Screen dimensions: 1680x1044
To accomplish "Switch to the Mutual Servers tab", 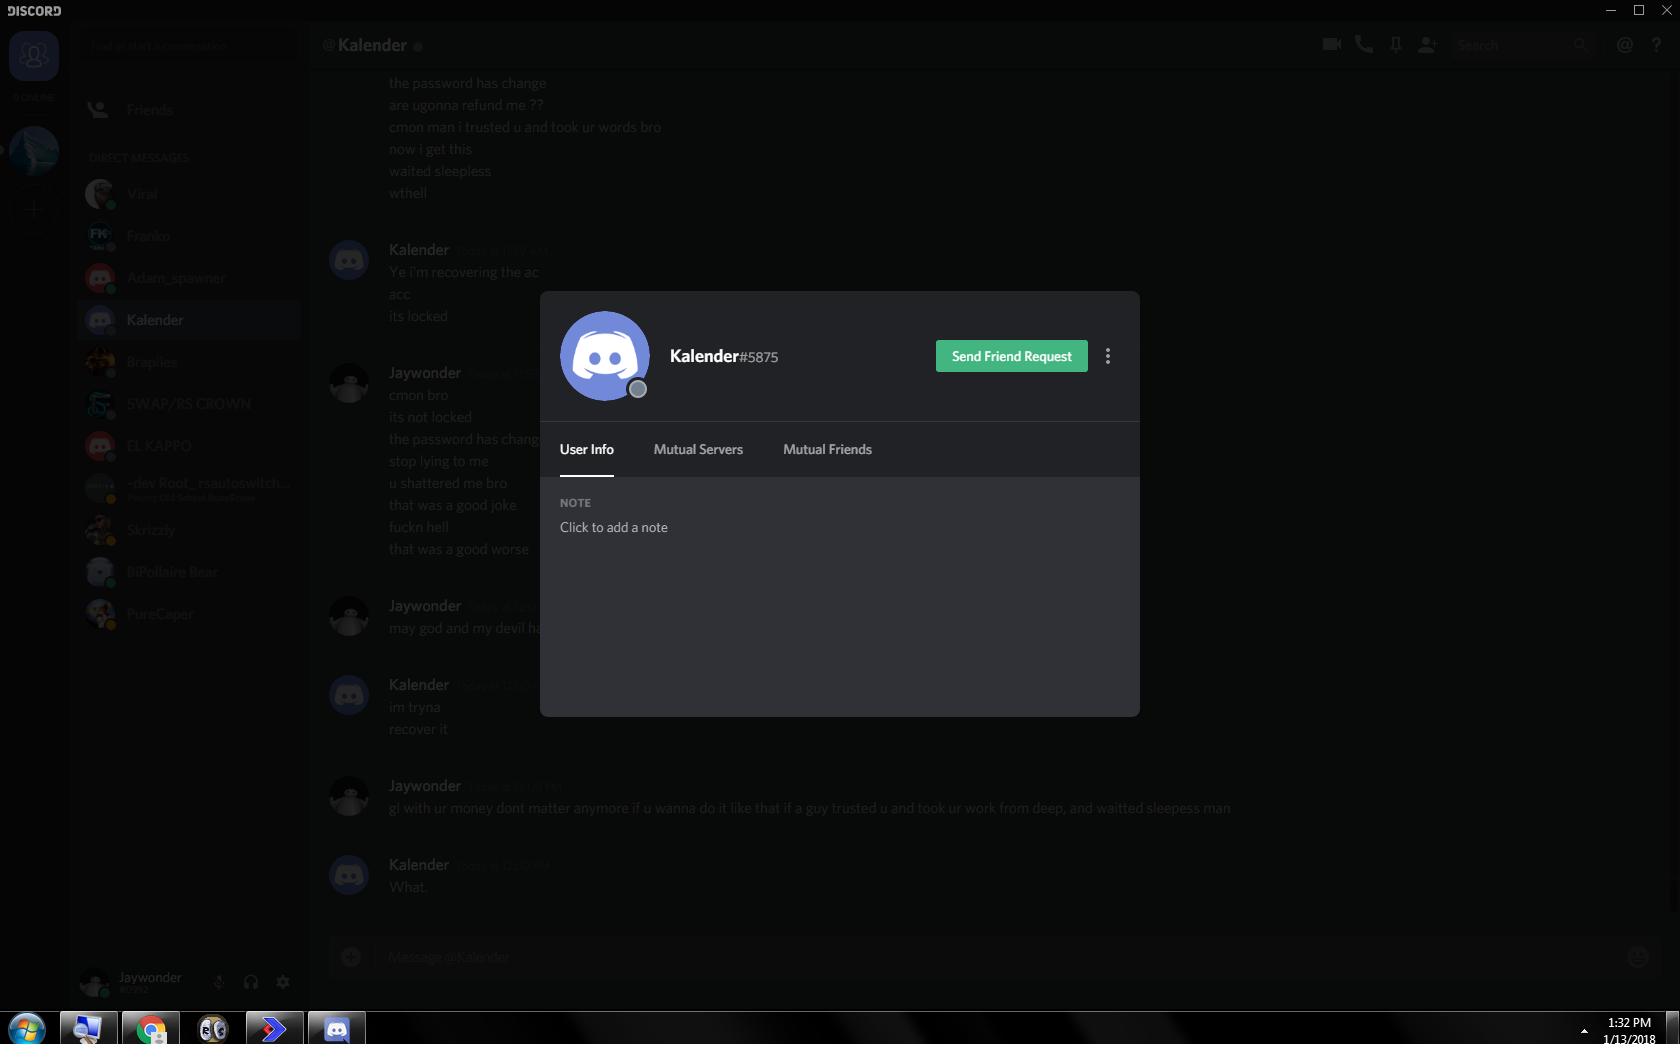I will point(698,449).
